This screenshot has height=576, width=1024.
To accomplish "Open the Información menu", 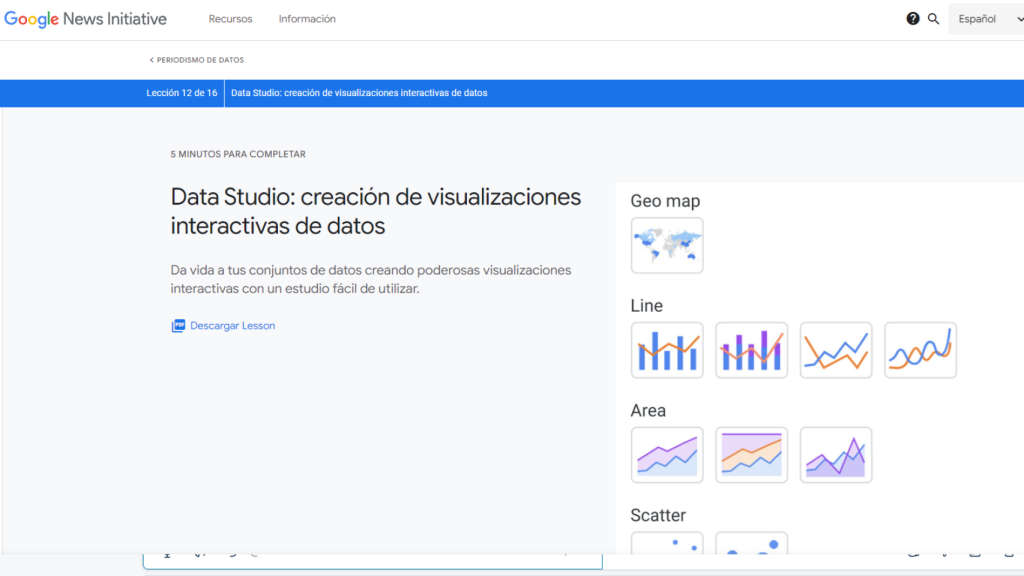I will [306, 18].
